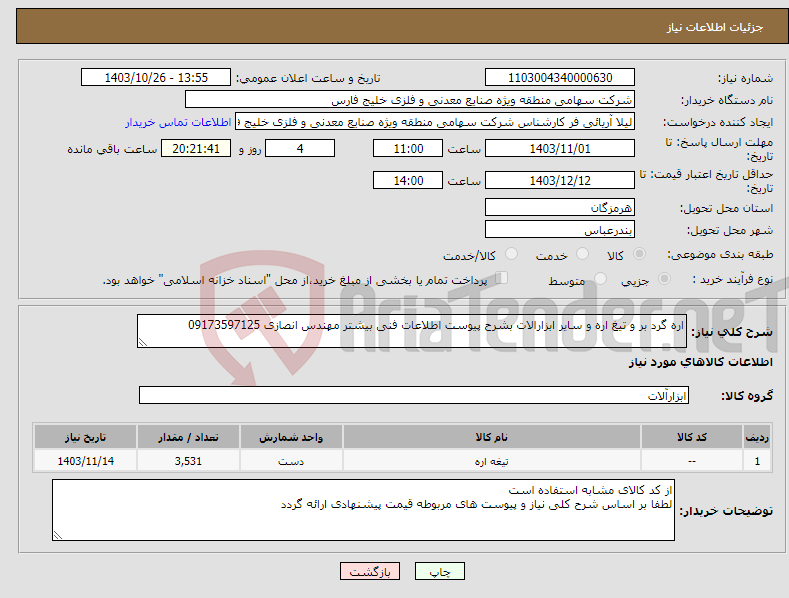Click the شماره نیاز field 1103004340000630
789x598 pixels.
(560, 78)
